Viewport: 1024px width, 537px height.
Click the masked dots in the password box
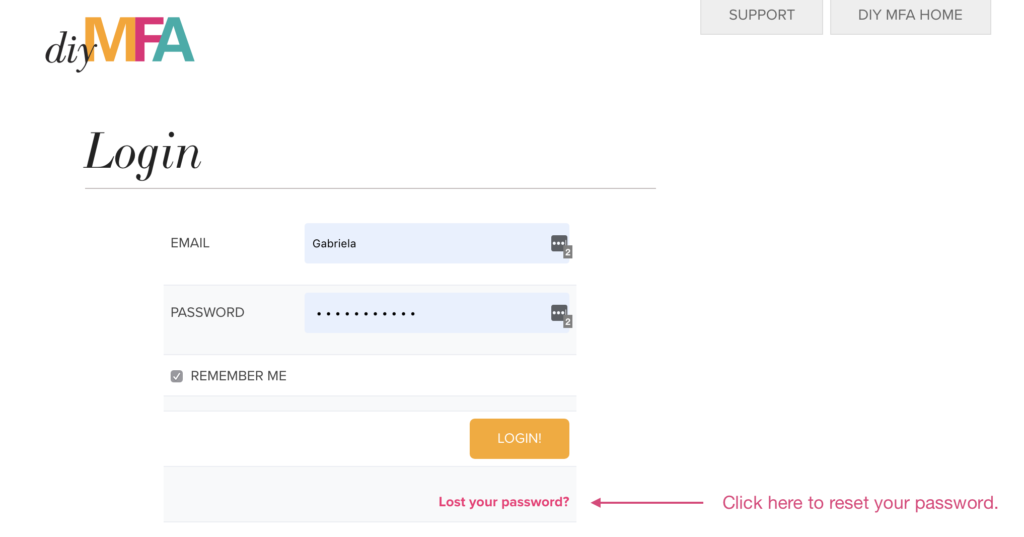[x=366, y=314]
